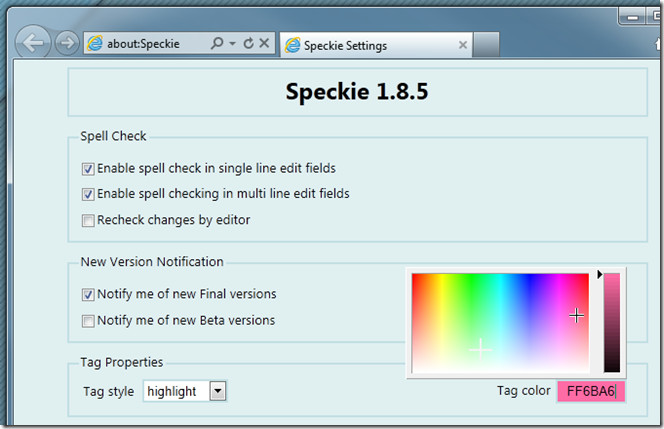Uncheck Notify me of new Final versions

point(88,294)
